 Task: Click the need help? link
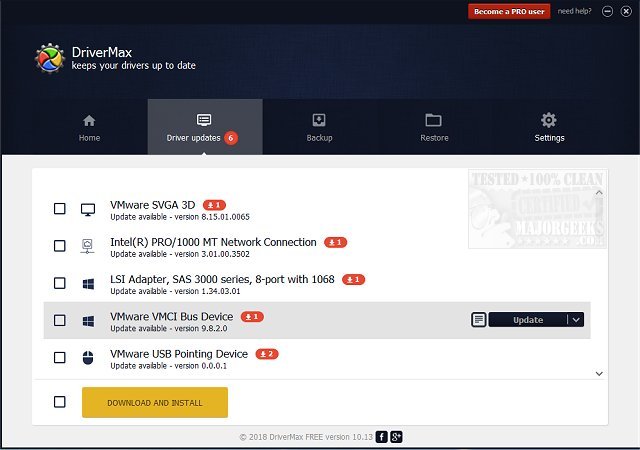tap(574, 11)
